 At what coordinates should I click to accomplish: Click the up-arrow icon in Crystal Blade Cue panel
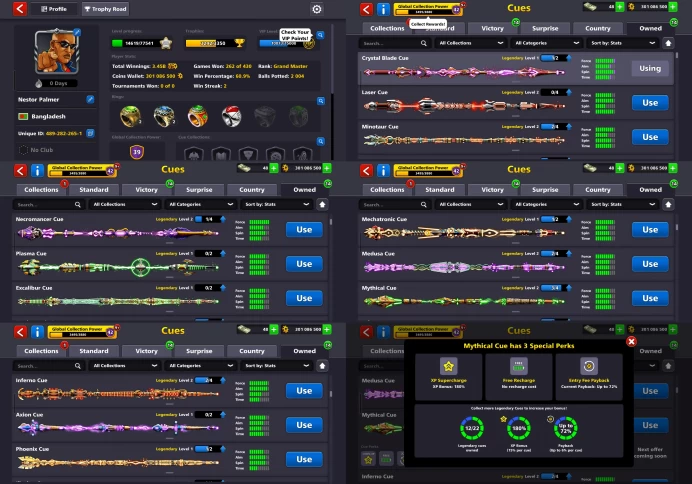pos(668,43)
